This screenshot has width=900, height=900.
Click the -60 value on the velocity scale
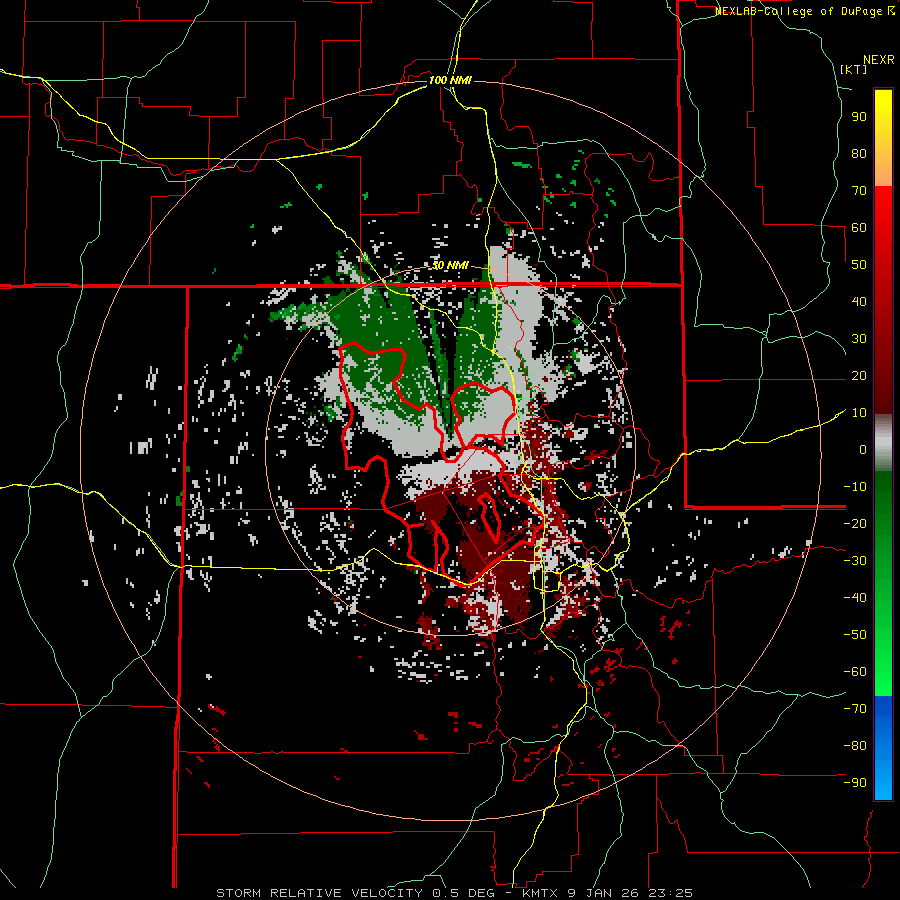point(855,672)
